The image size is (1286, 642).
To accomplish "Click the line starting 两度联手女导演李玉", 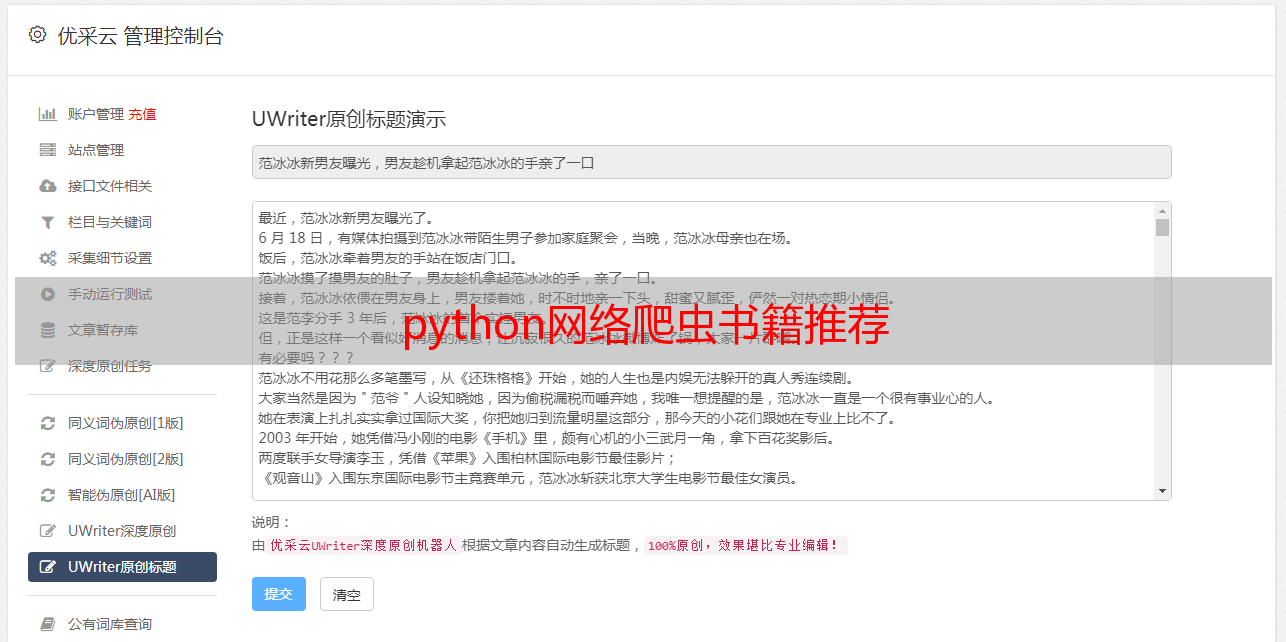I will coord(467,458).
